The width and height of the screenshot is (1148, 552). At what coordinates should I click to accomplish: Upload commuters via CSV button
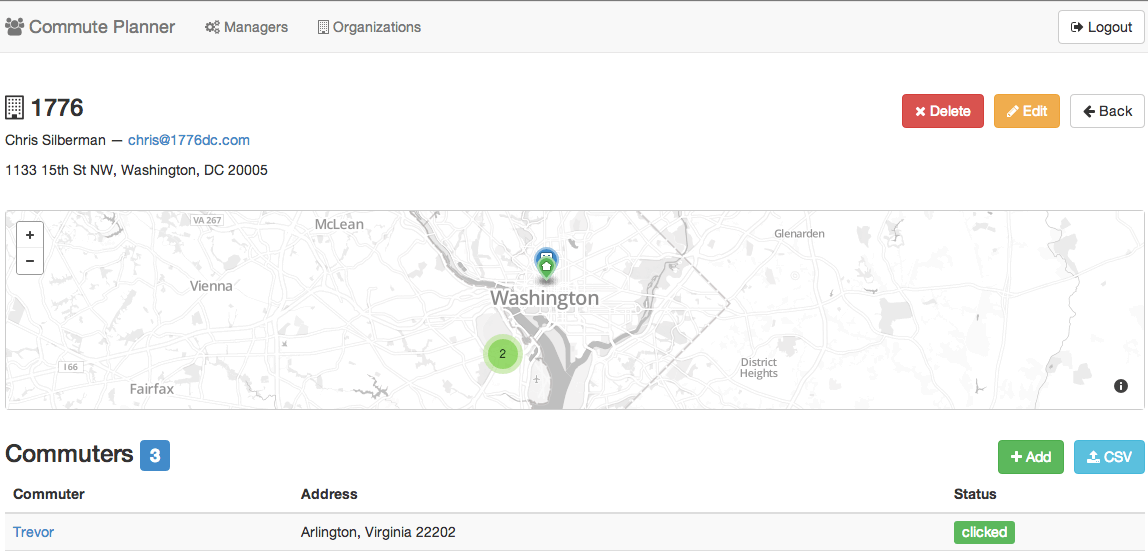pyautogui.click(x=1109, y=457)
